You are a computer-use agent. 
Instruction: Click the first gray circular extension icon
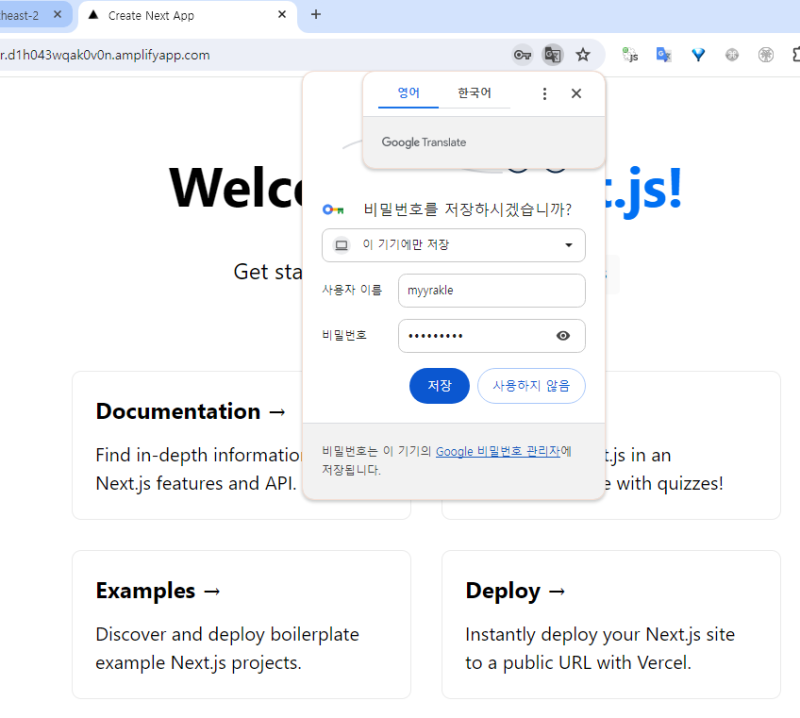point(732,55)
